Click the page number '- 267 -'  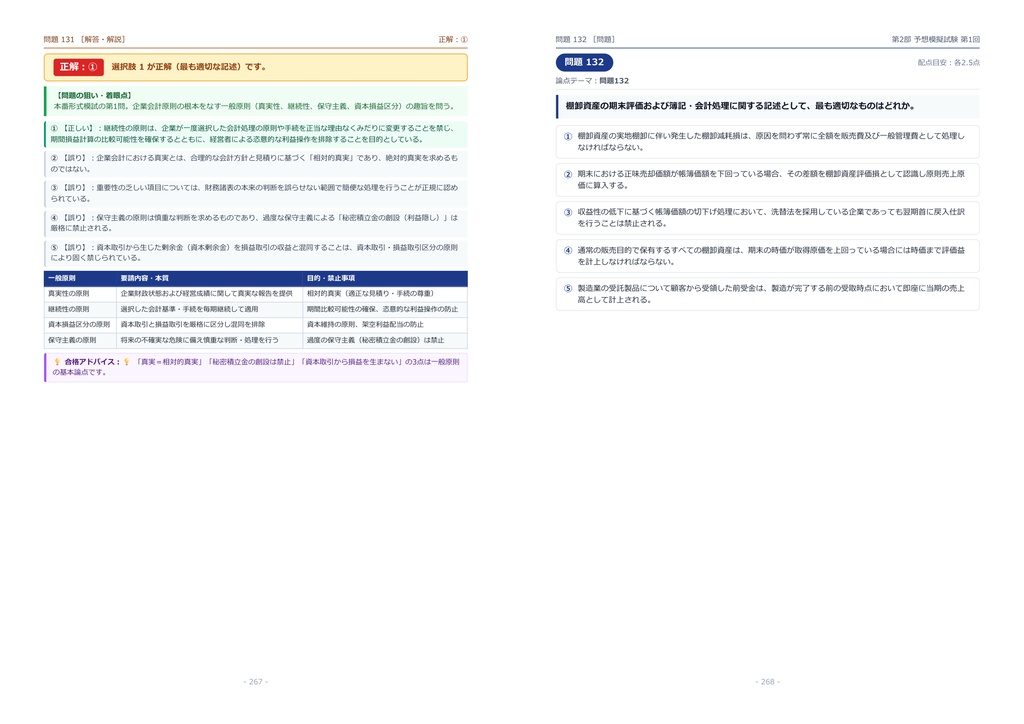click(x=256, y=682)
